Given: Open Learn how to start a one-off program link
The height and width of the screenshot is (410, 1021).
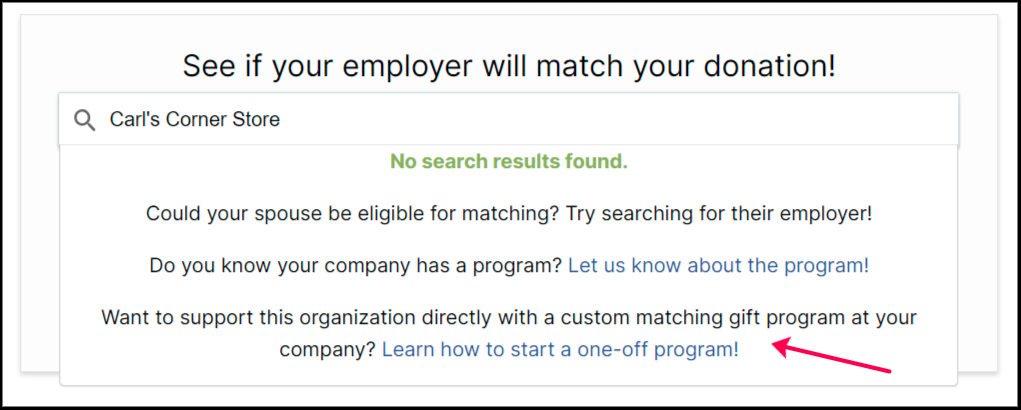Looking at the screenshot, I should click(560, 349).
